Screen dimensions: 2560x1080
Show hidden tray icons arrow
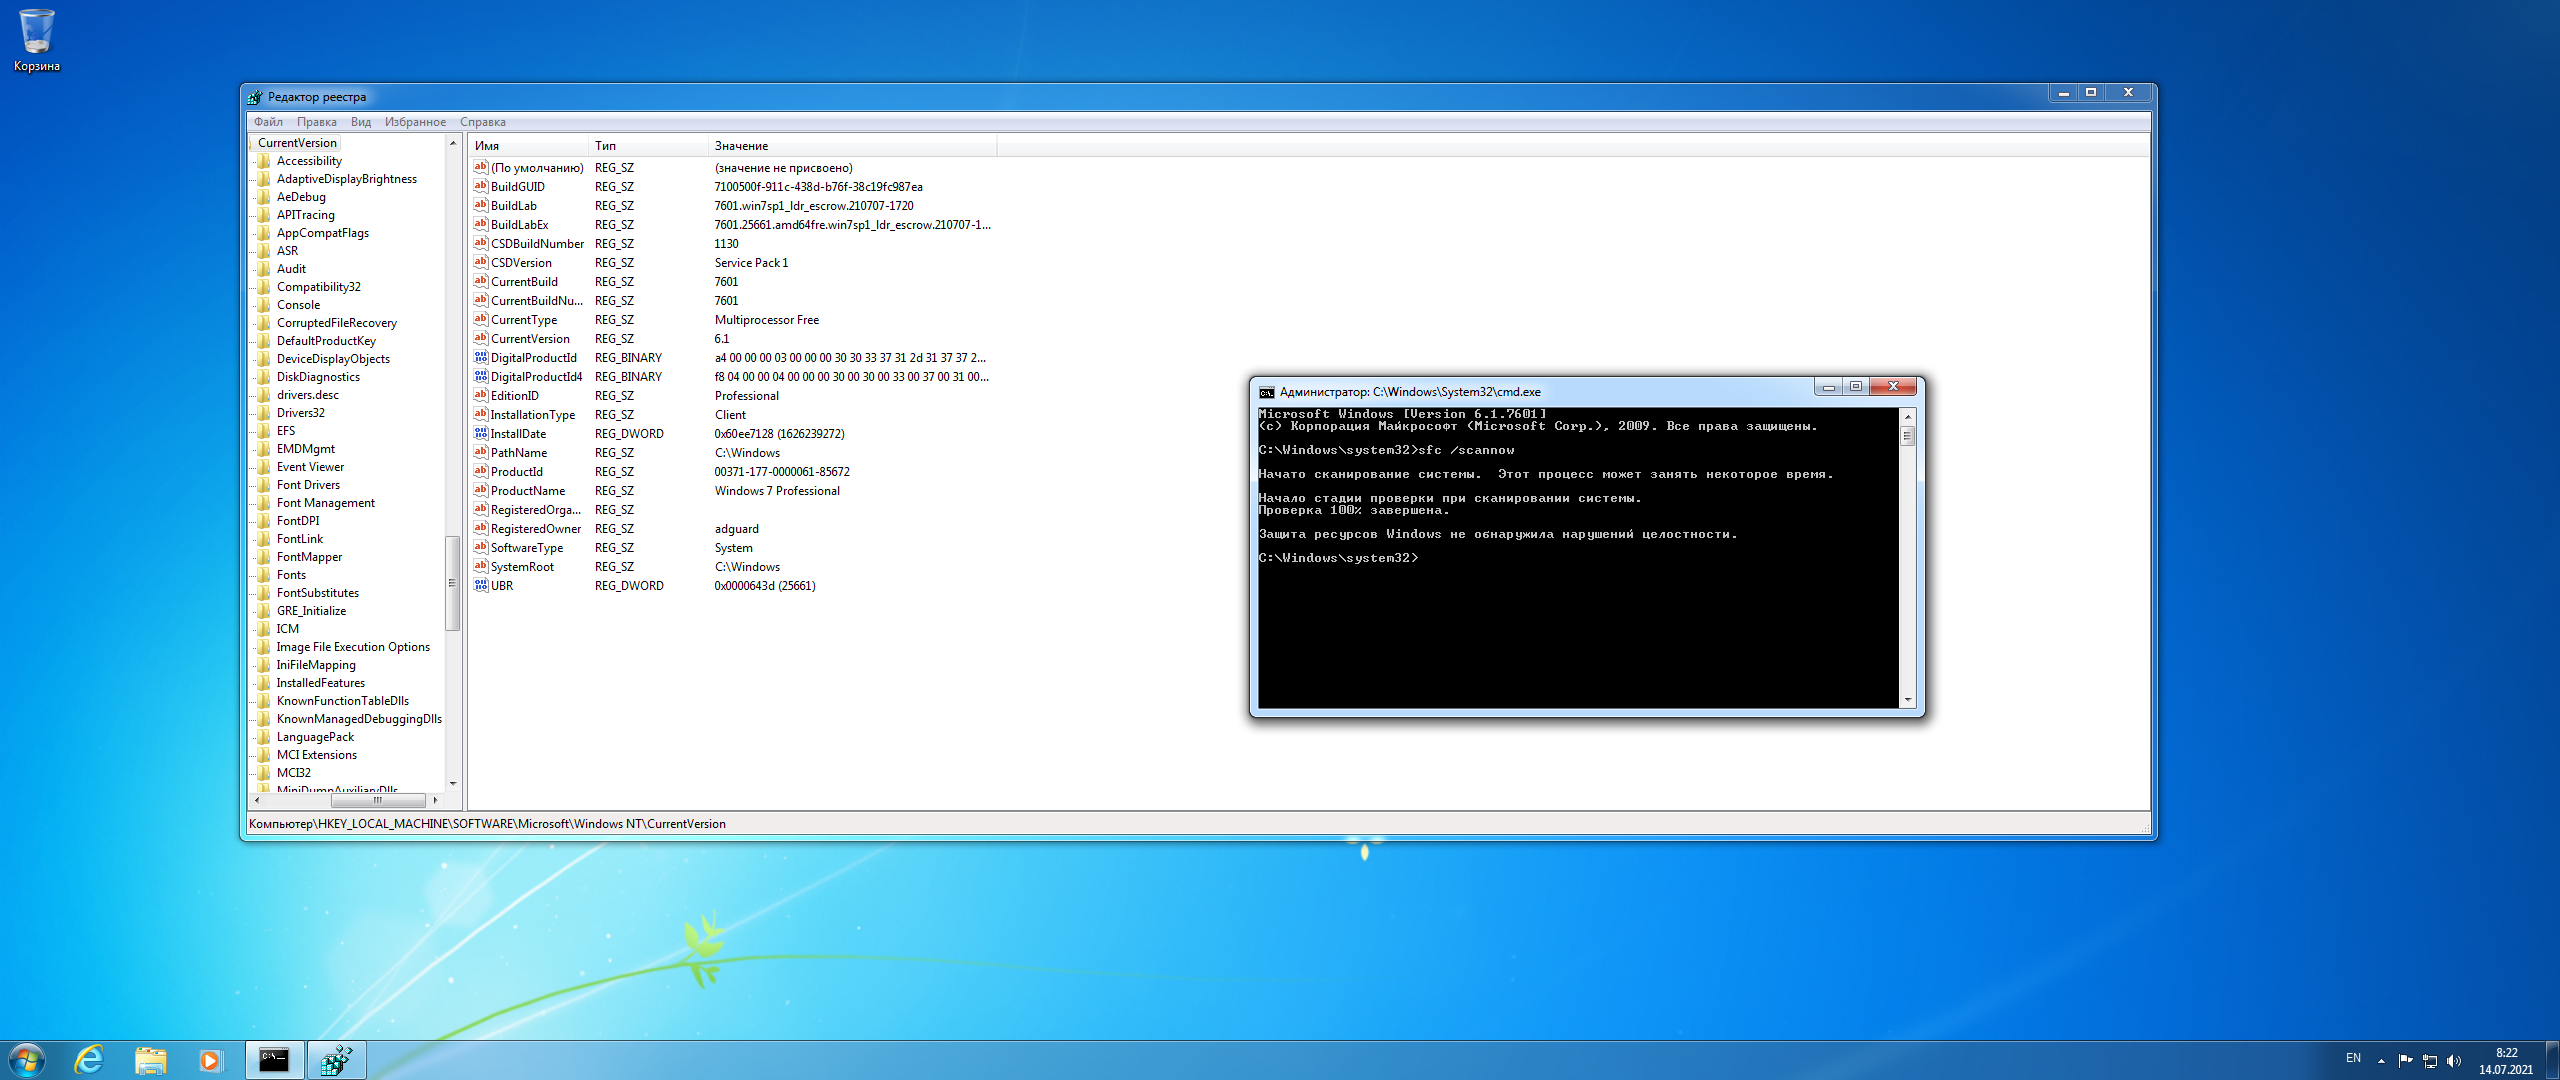pos(2381,1060)
